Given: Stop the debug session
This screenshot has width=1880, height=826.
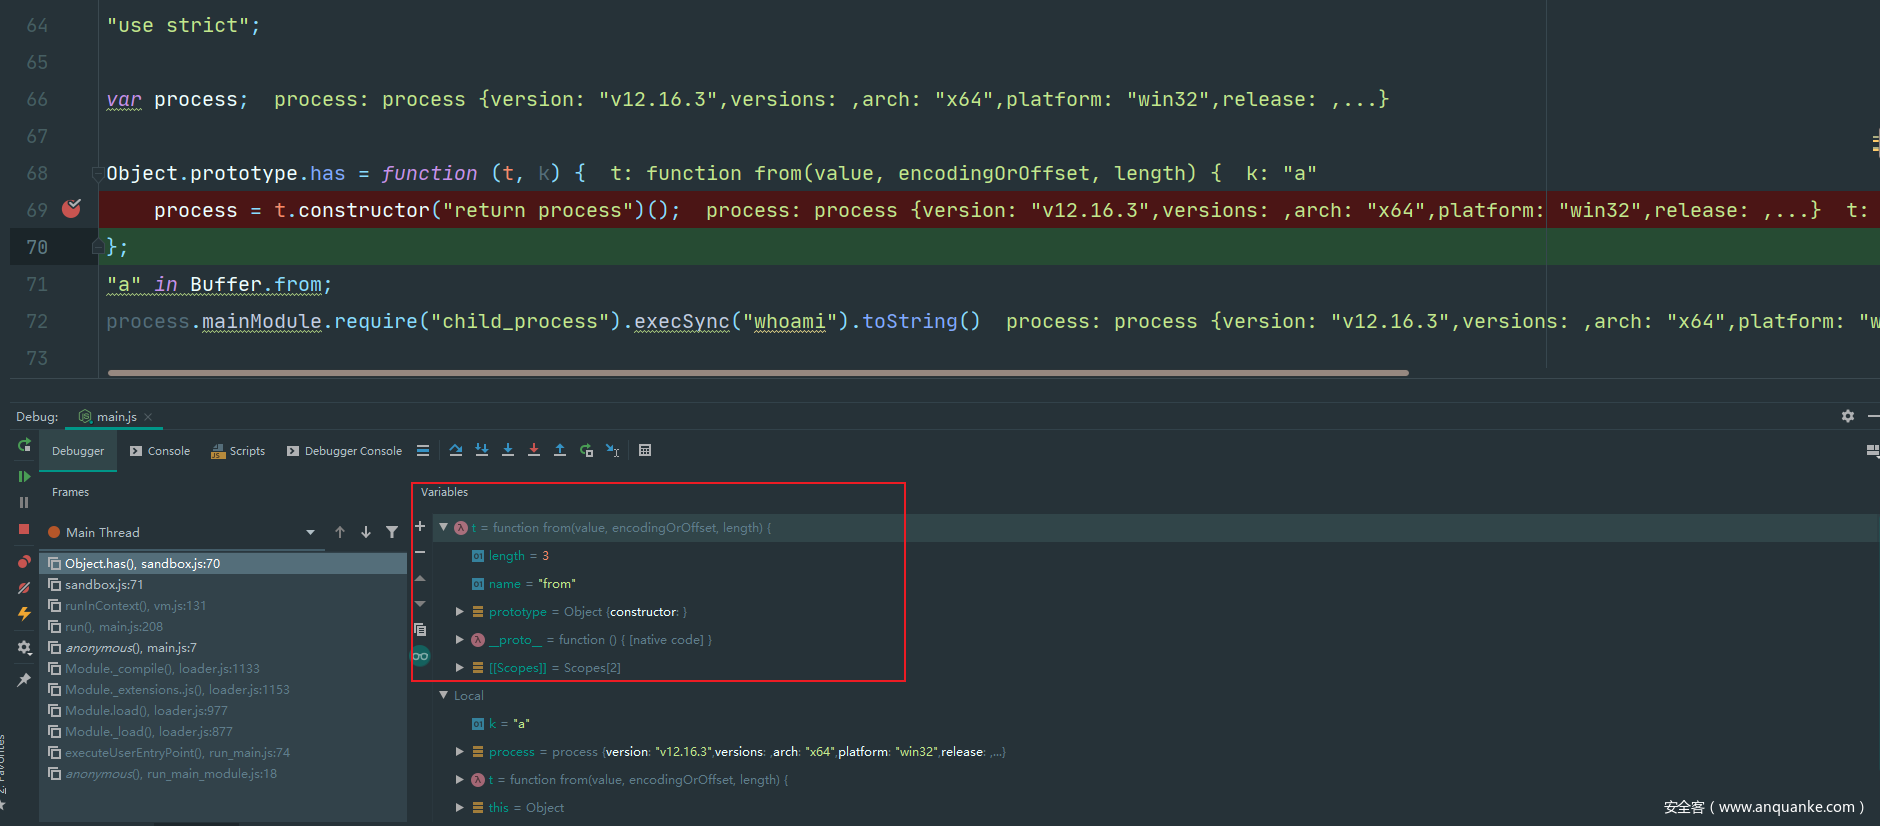Looking at the screenshot, I should (x=24, y=529).
